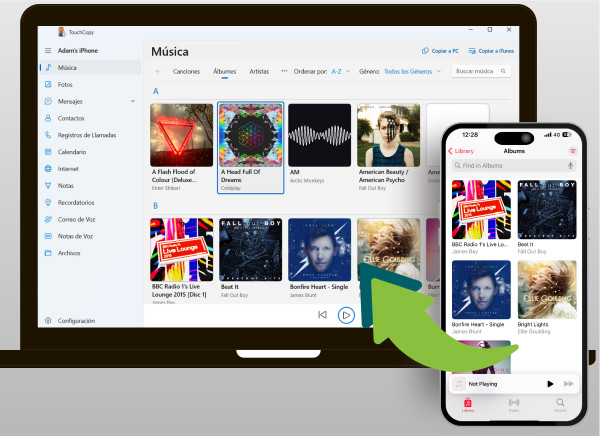Click the Archivos folder icon
The width and height of the screenshot is (600, 436).
(48, 253)
